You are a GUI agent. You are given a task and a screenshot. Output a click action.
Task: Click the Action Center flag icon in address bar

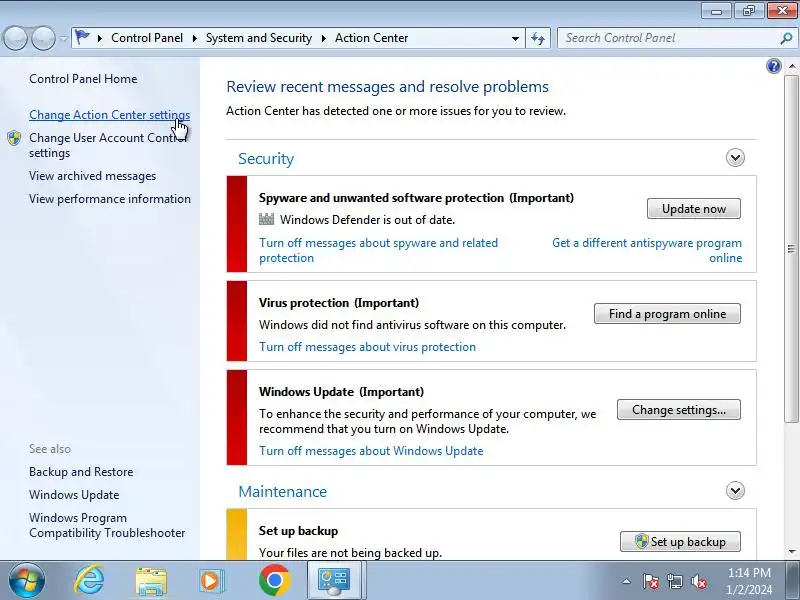pyautogui.click(x=82, y=37)
